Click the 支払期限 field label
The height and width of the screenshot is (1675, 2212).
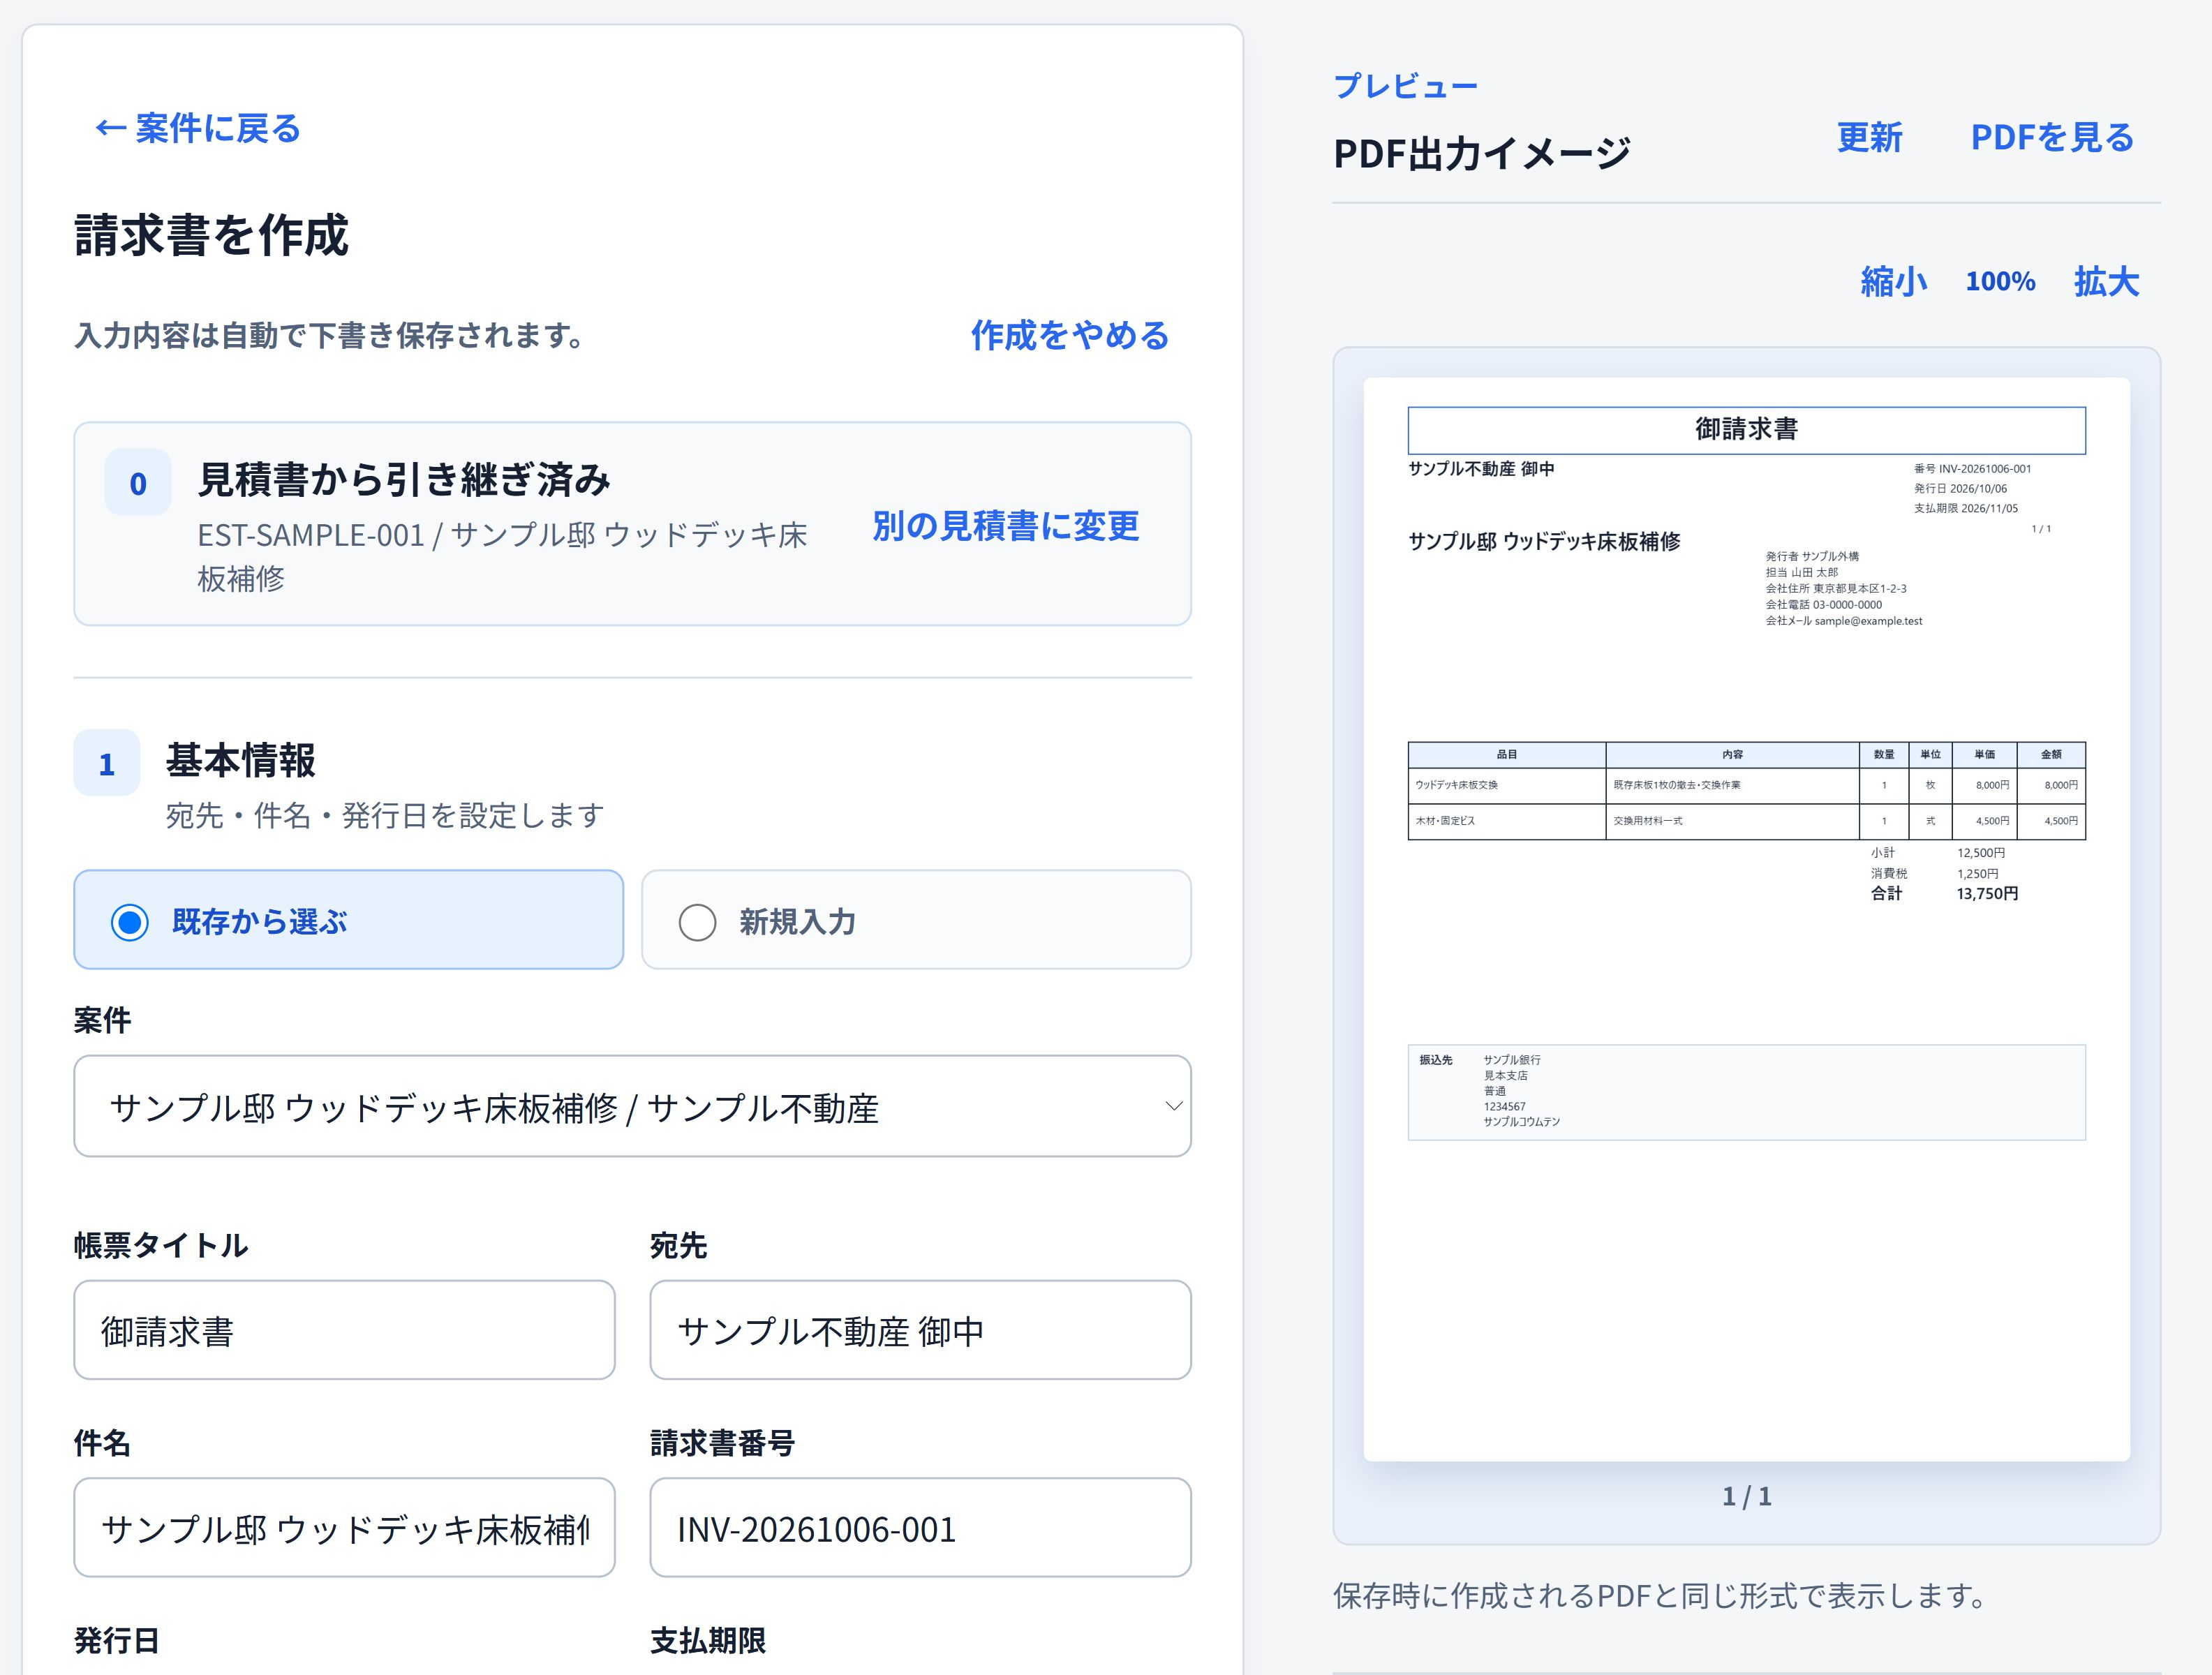click(708, 1640)
